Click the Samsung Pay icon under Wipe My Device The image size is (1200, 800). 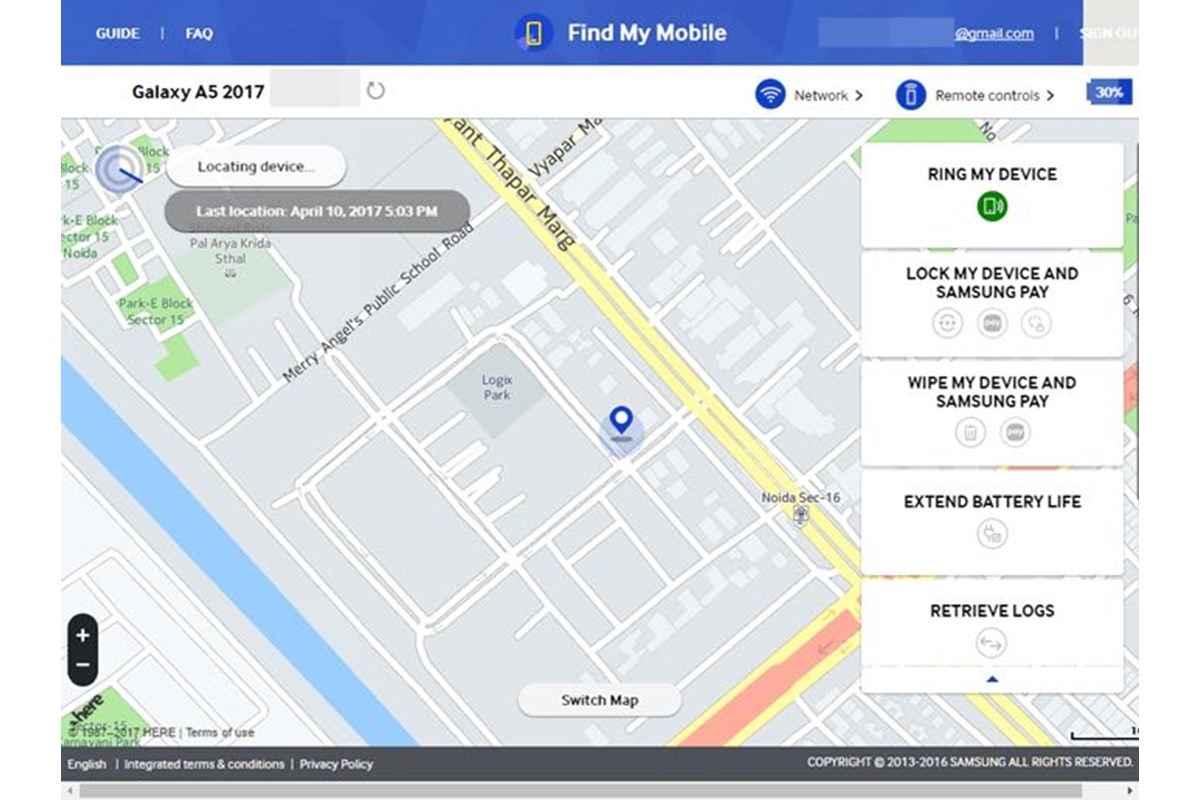(1015, 432)
